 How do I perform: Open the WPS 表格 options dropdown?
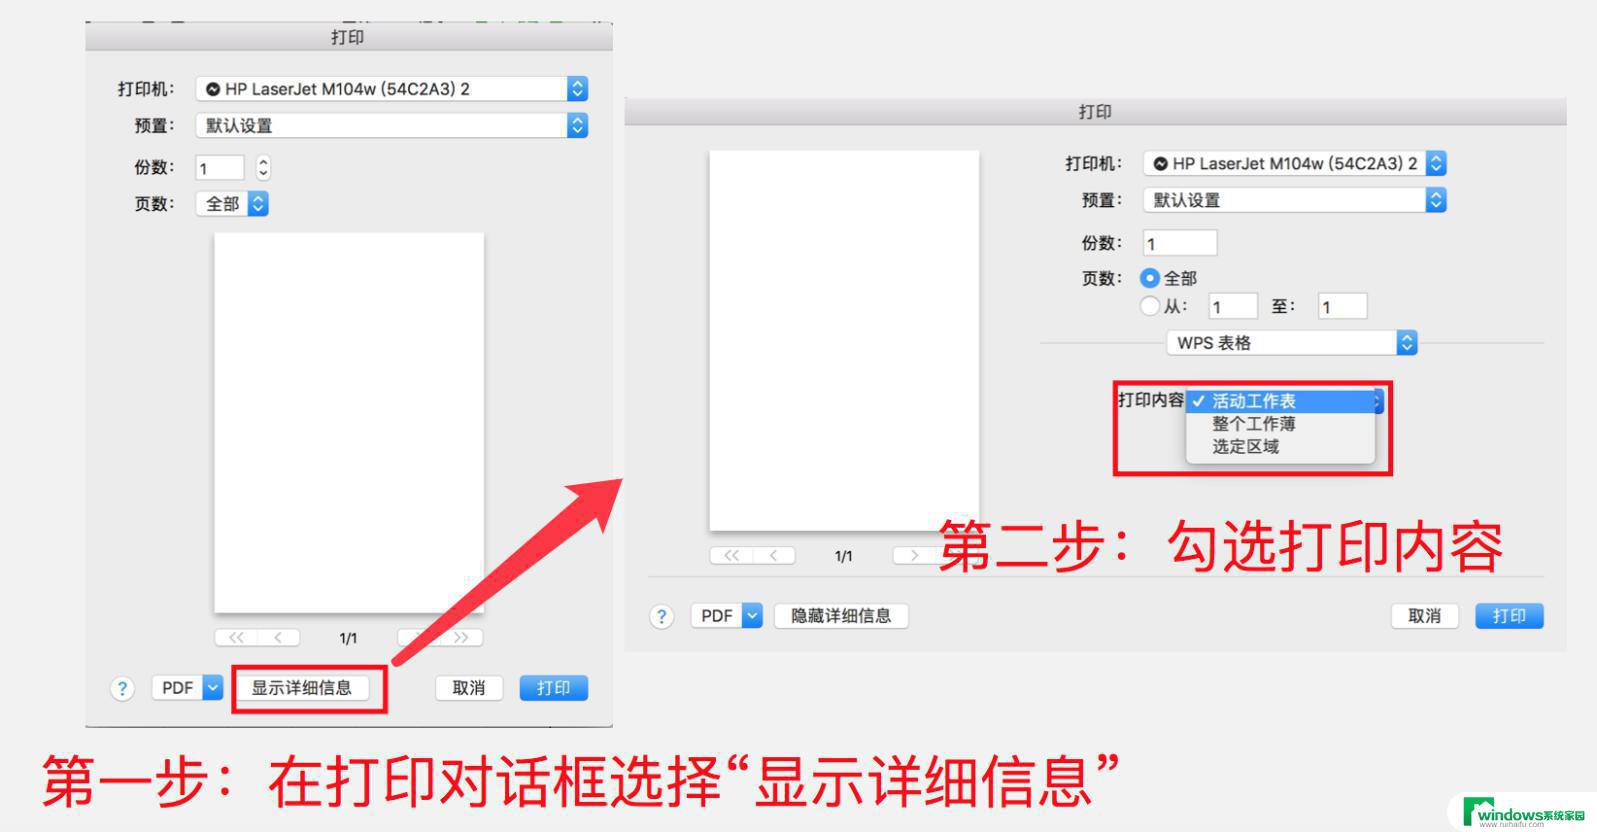[x=1292, y=343]
